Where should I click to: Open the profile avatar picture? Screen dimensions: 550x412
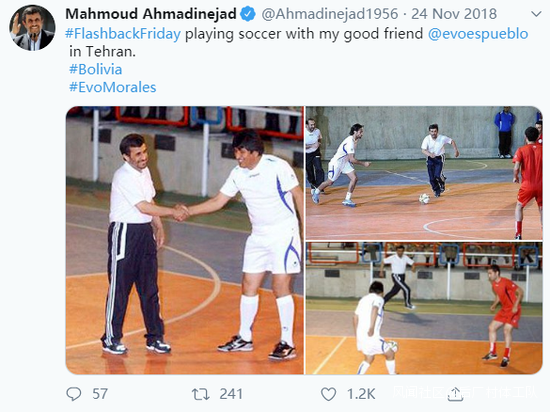tap(32, 28)
